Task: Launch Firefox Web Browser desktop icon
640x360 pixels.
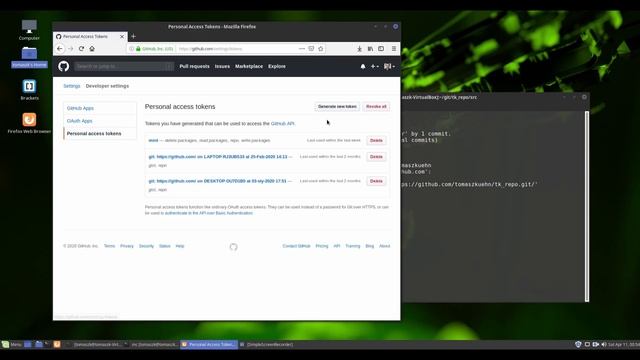Action: point(29,123)
